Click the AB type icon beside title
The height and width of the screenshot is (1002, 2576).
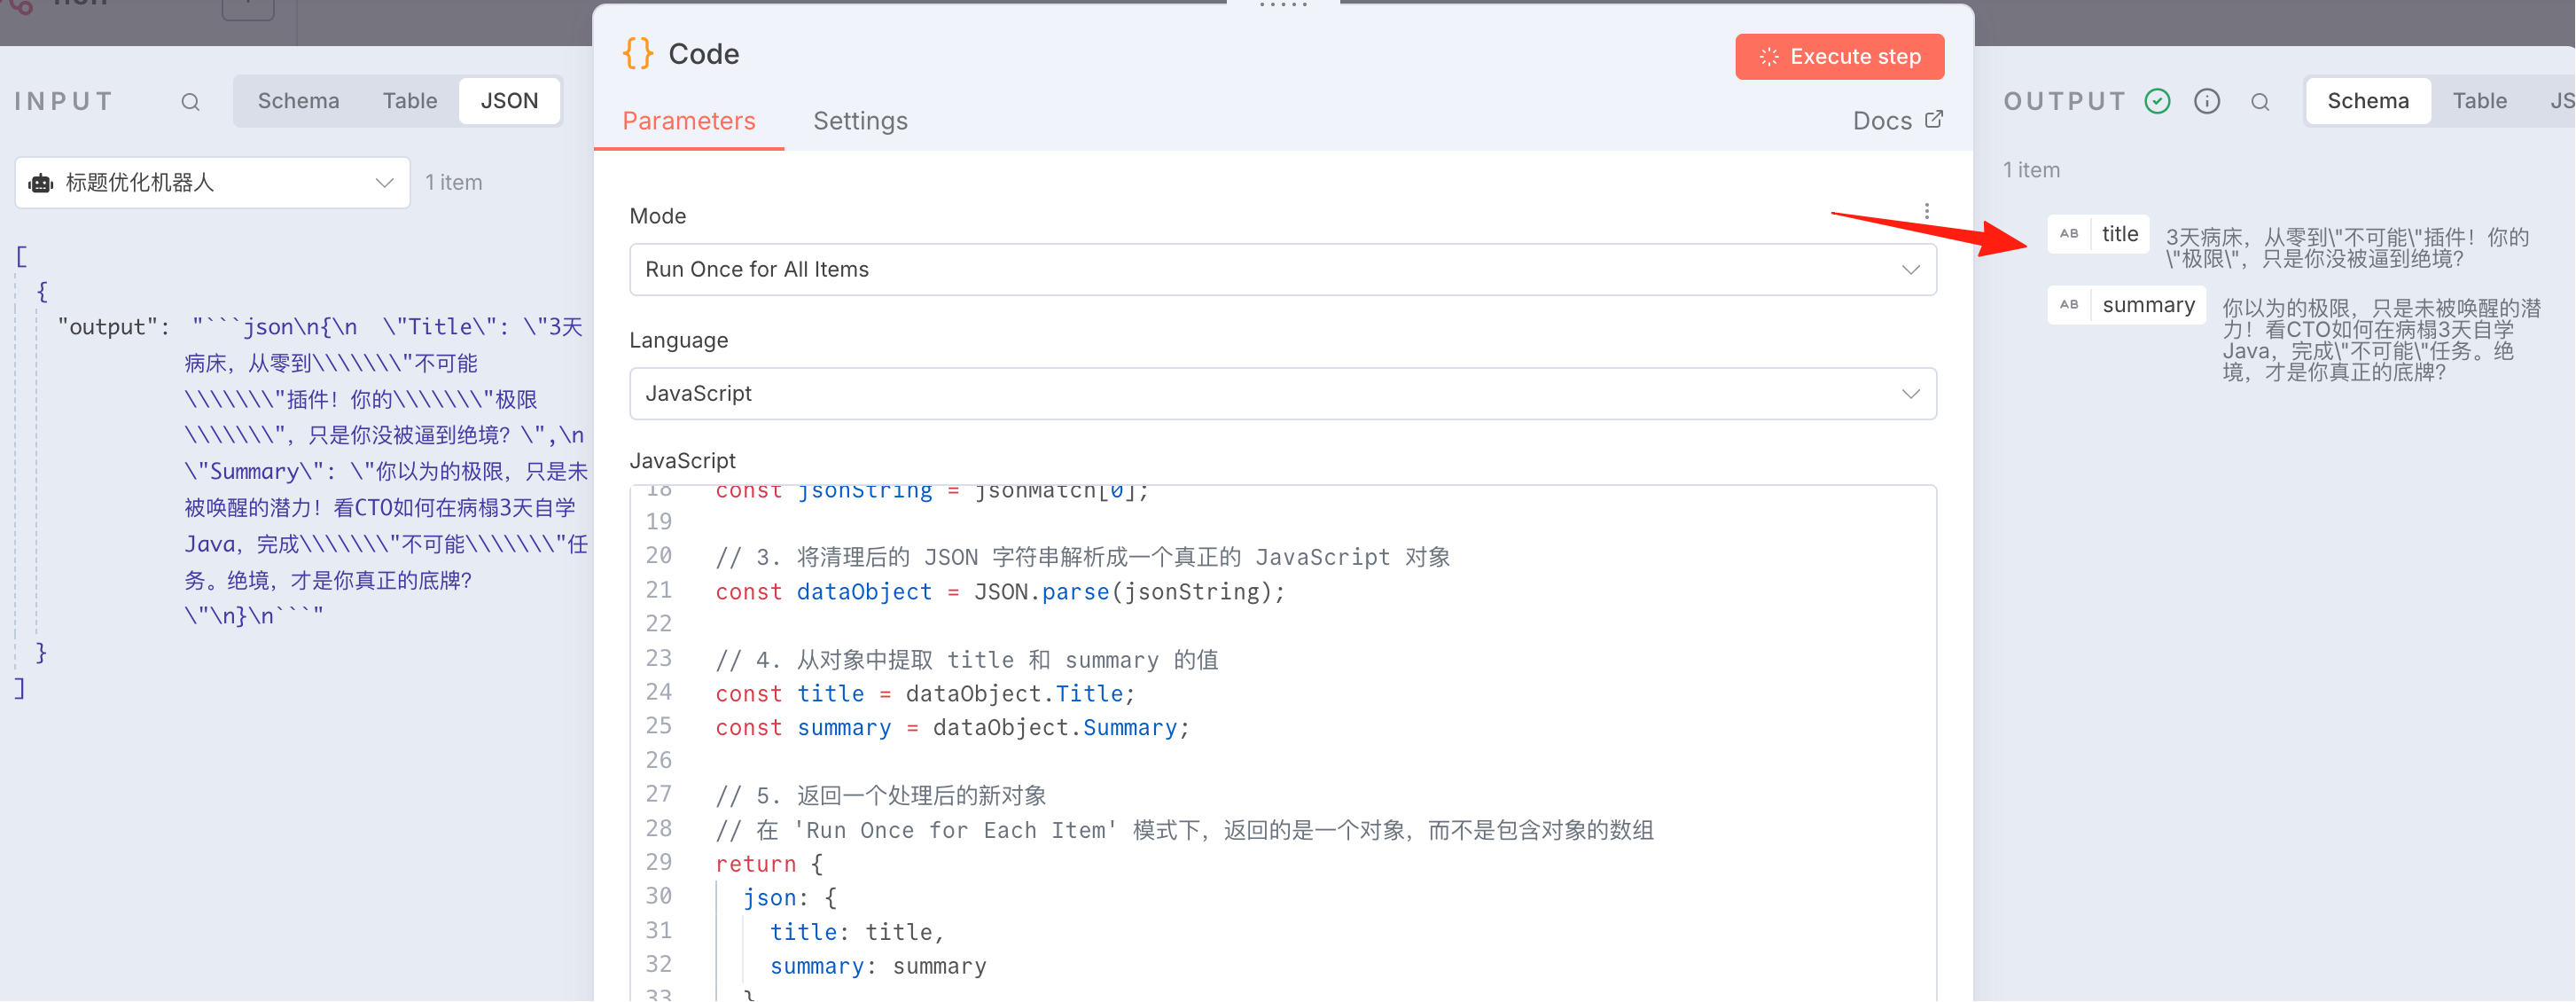[x=2069, y=234]
